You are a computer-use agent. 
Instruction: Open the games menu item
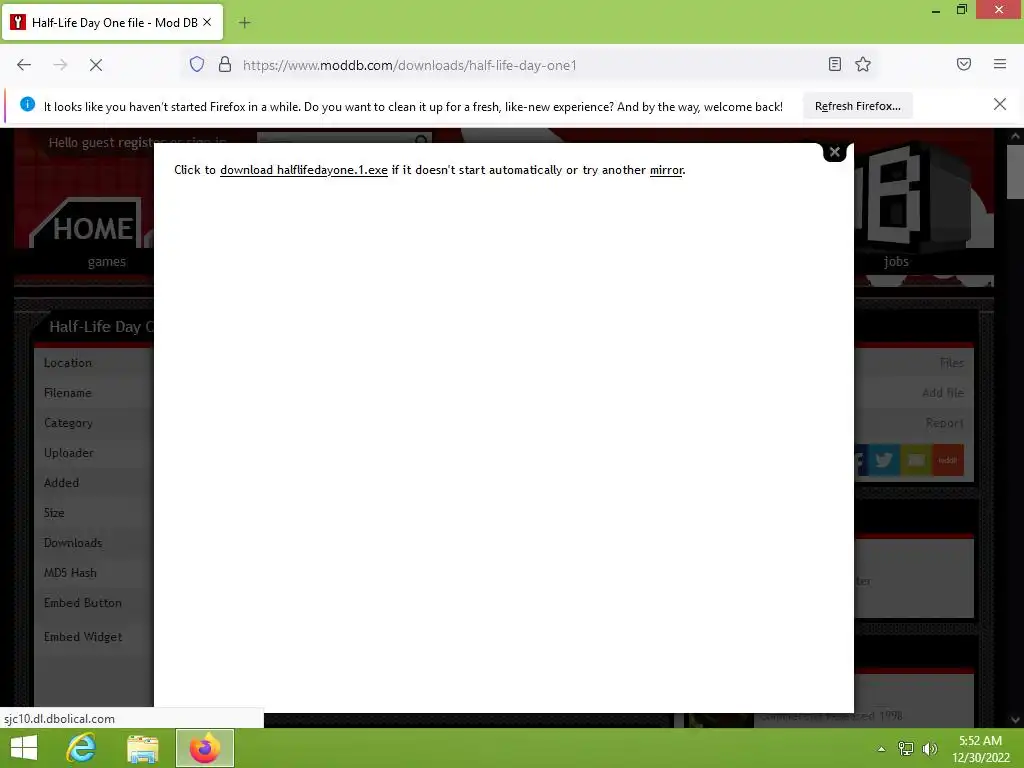pyautogui.click(x=106, y=262)
